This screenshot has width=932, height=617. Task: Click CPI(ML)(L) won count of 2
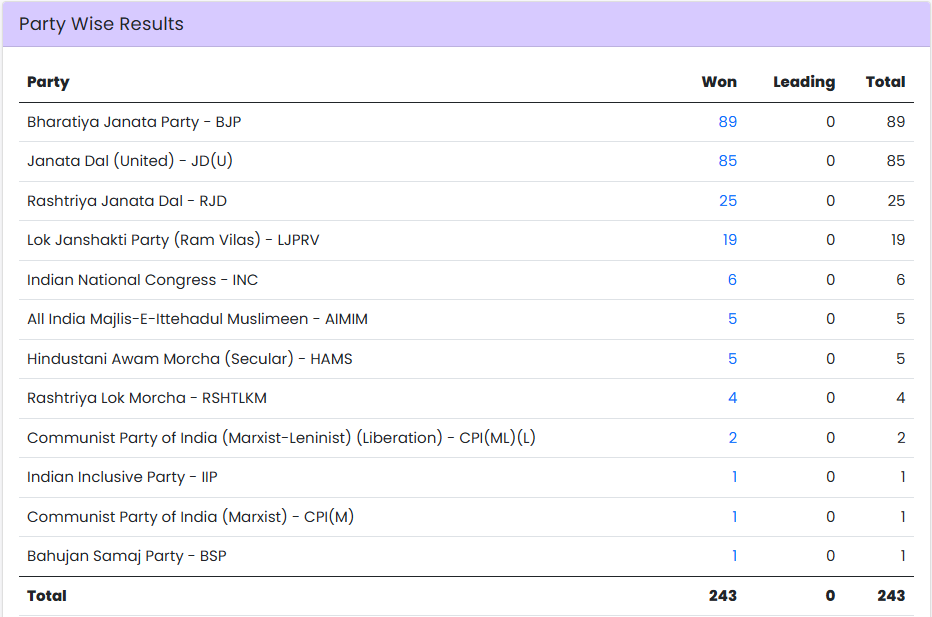[x=732, y=438]
